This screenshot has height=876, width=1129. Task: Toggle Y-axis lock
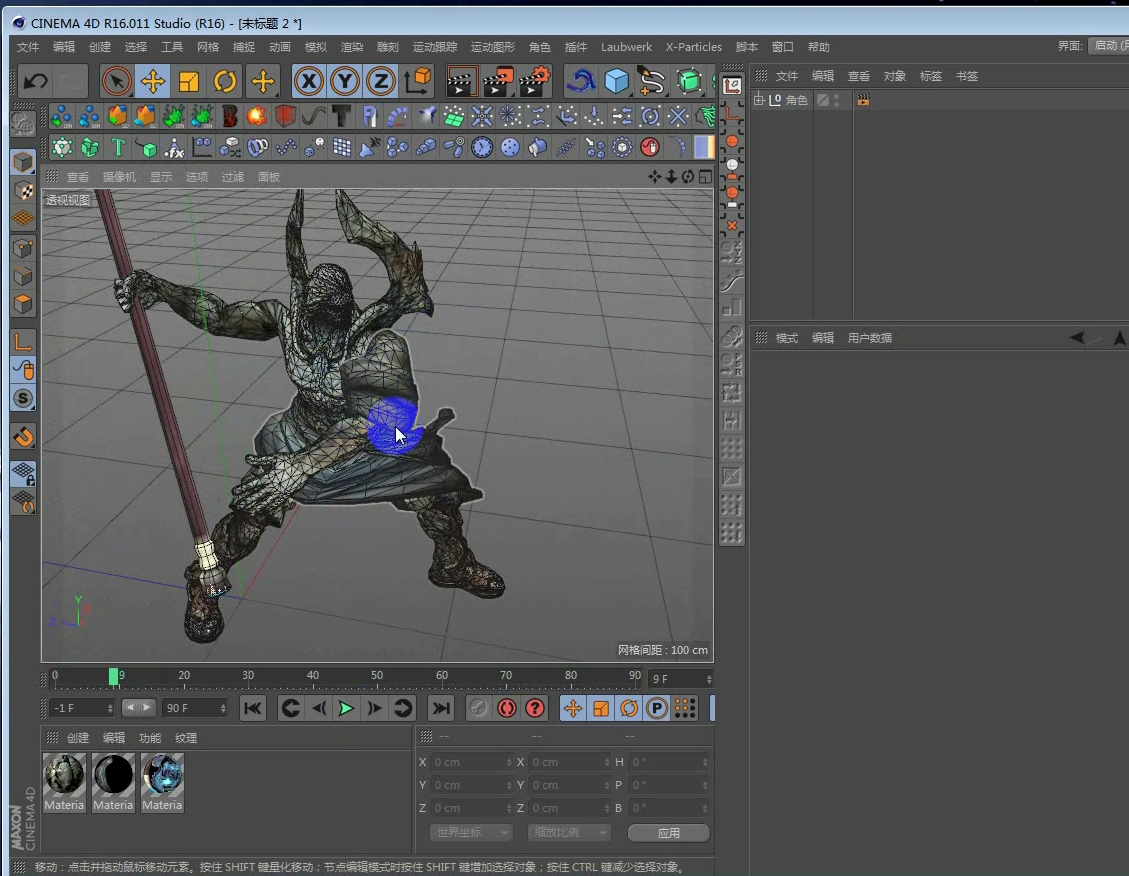(344, 81)
